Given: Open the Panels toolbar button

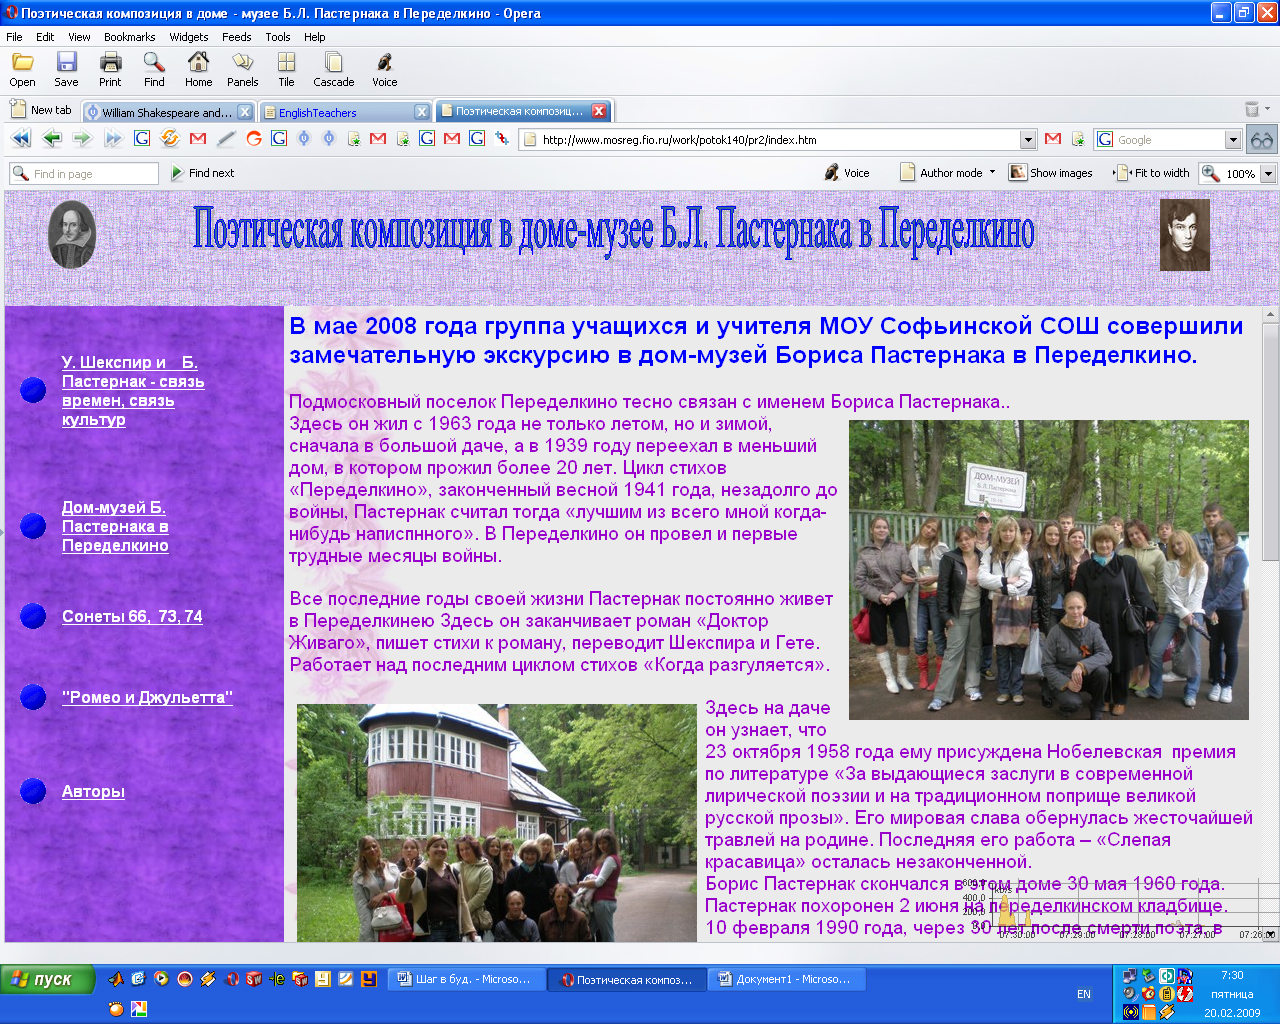Looking at the screenshot, I should tap(242, 69).
